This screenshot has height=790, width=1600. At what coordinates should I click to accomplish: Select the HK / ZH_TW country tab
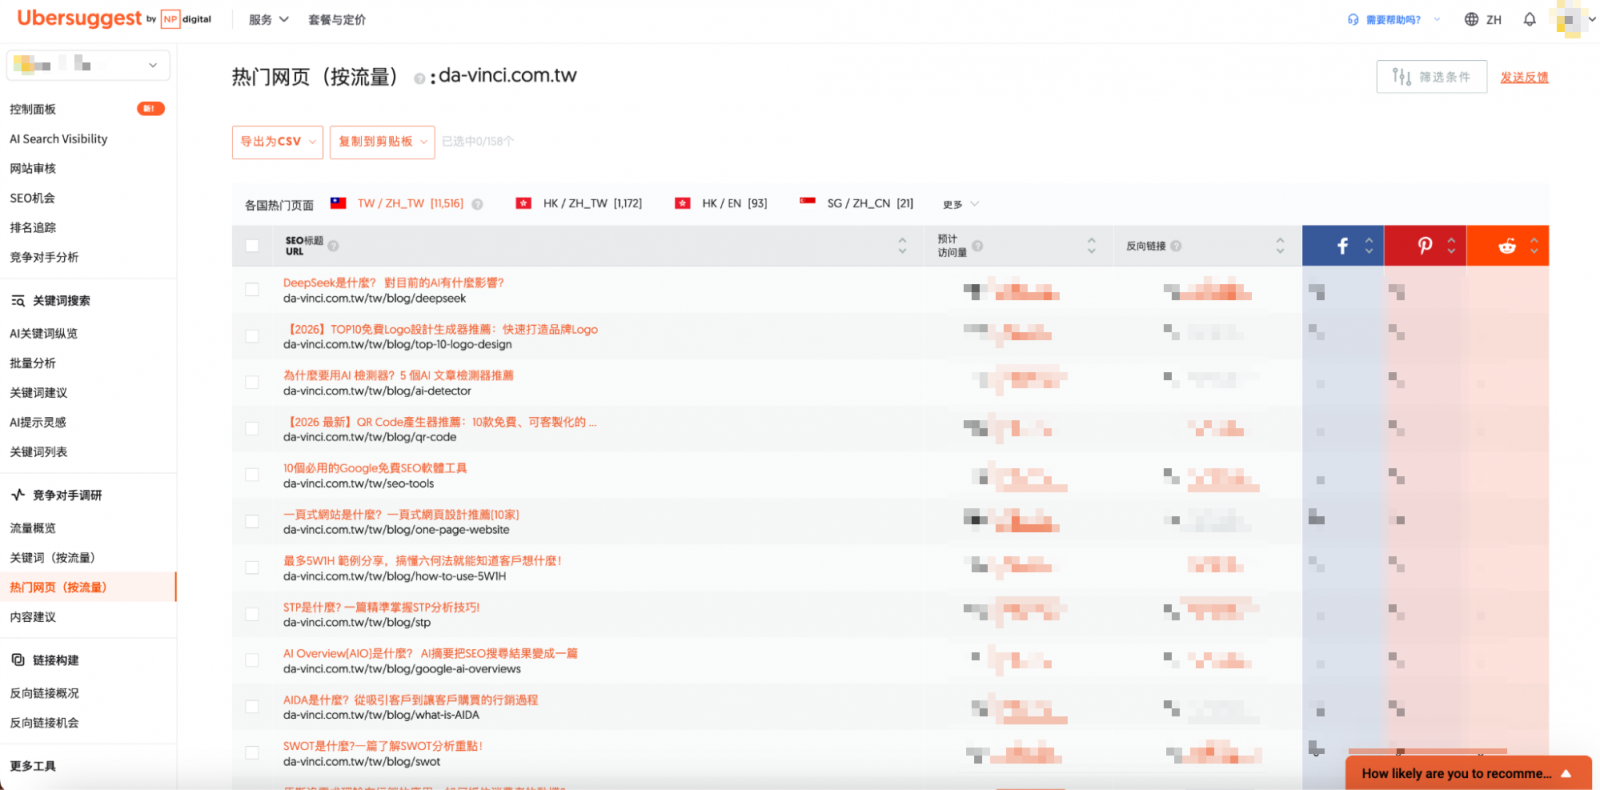[579, 204]
